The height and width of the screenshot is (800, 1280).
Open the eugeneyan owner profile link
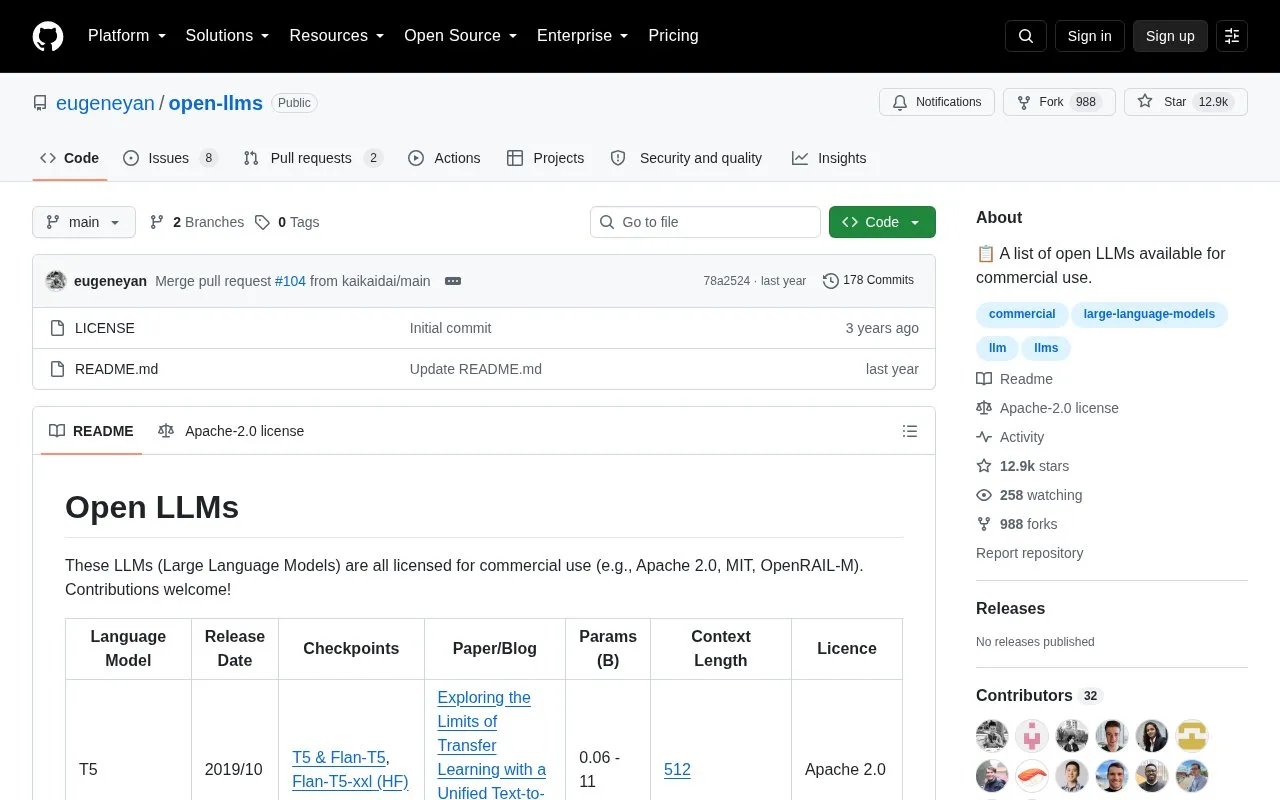pos(105,103)
